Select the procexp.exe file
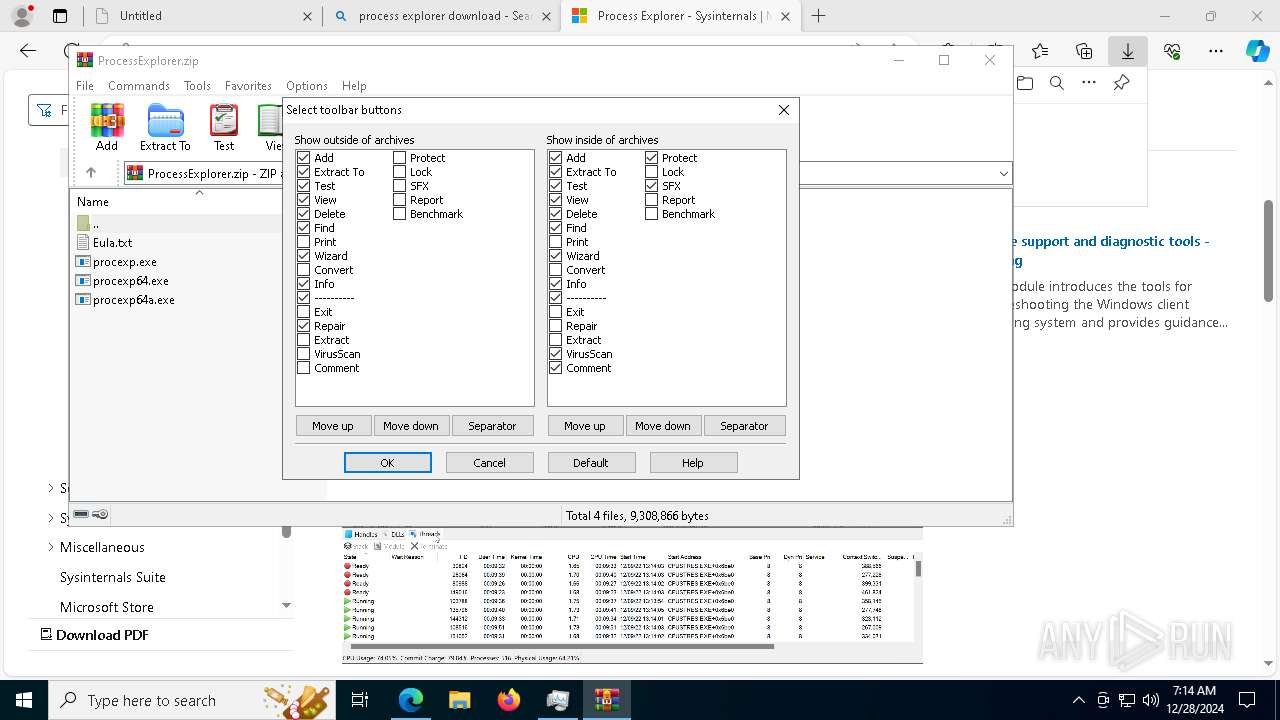Viewport: 1280px width, 720px height. [x=124, y=262]
